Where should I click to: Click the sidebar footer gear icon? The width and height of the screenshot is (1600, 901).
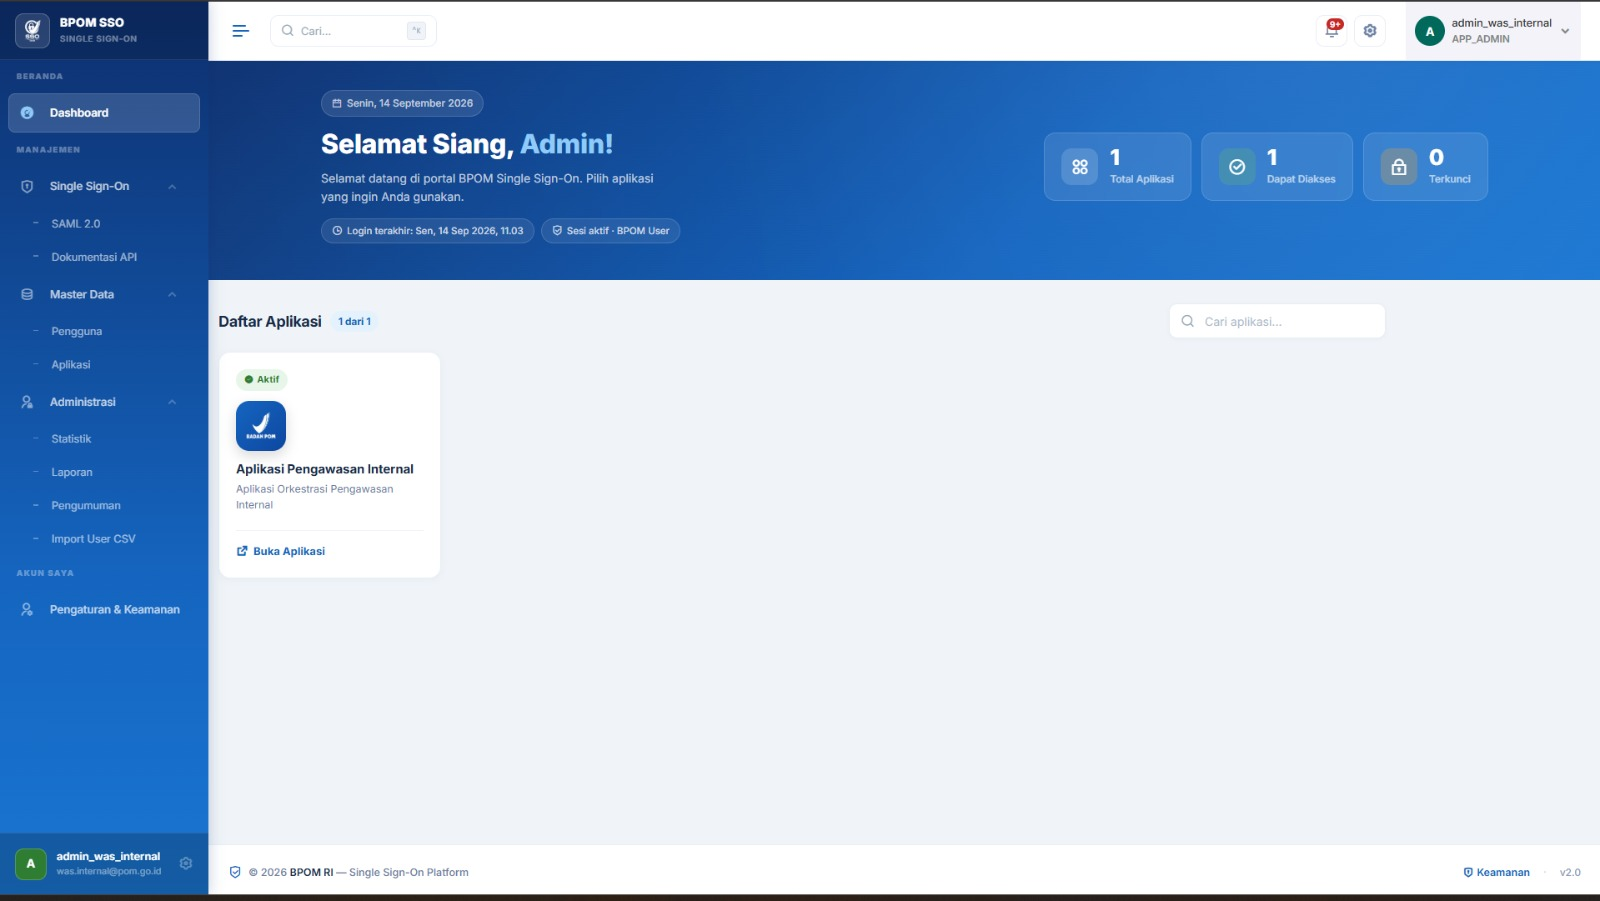coord(186,863)
